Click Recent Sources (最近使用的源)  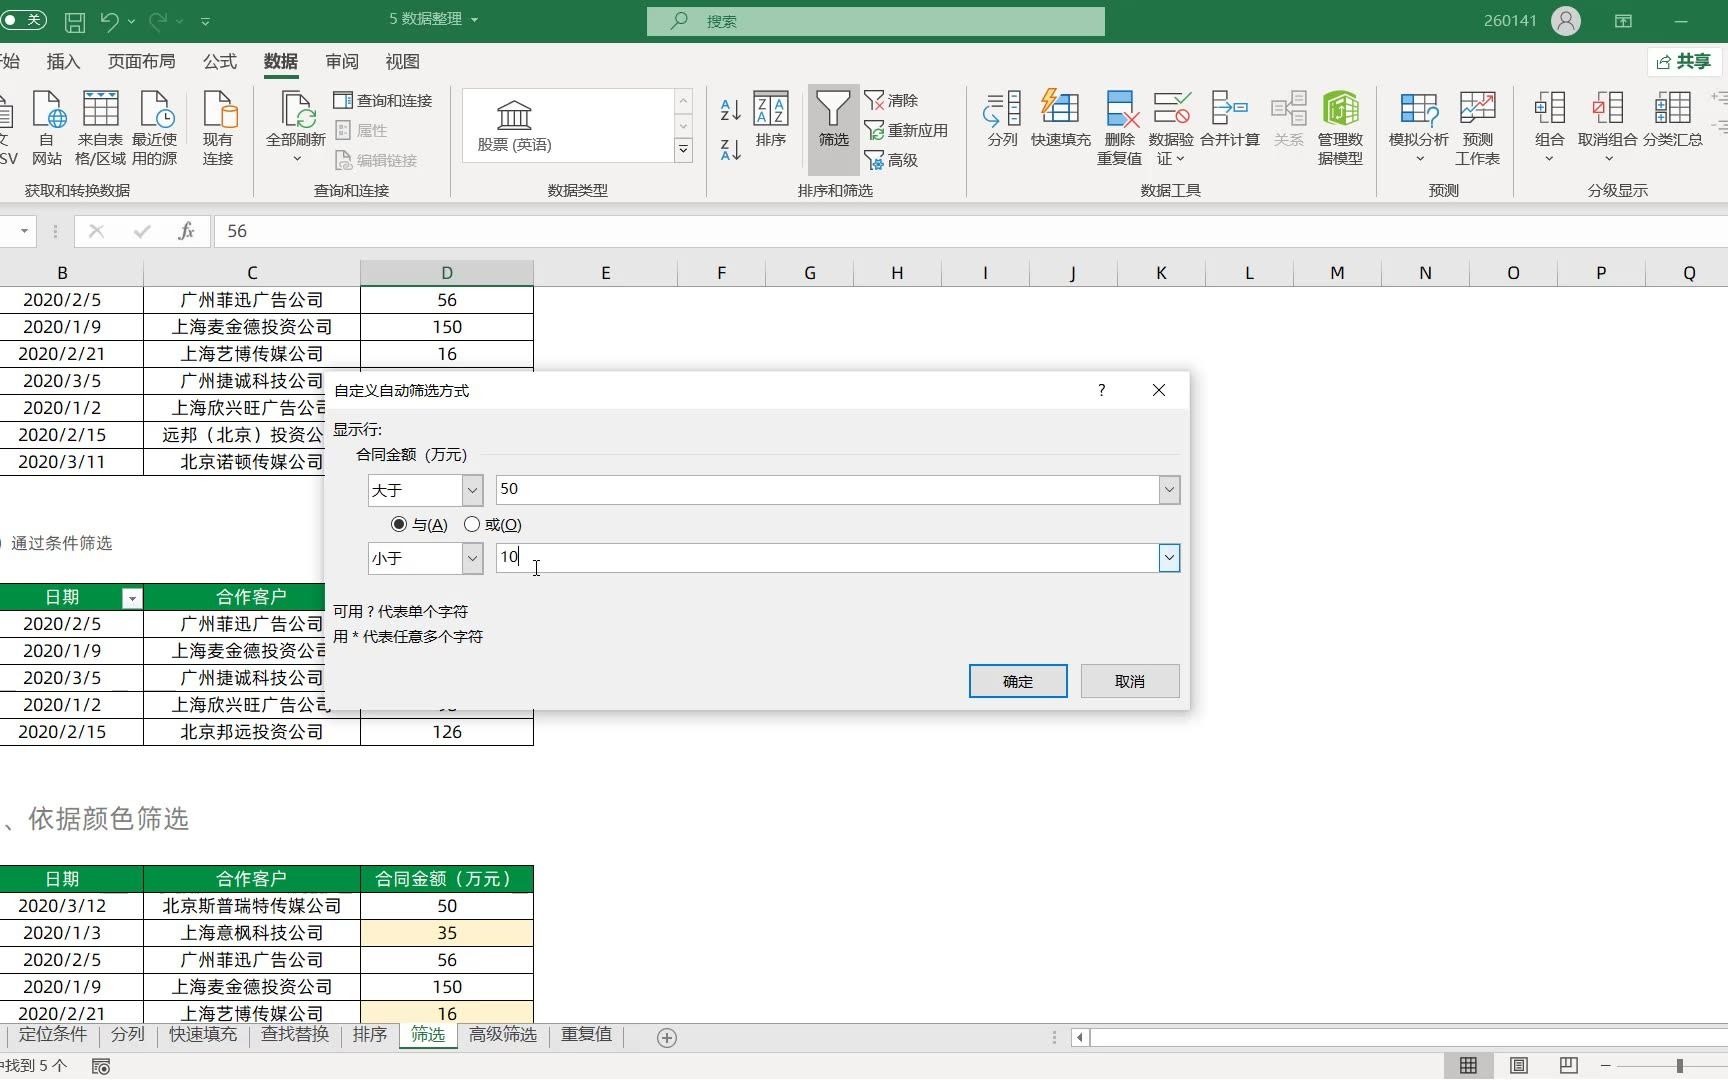tap(155, 128)
